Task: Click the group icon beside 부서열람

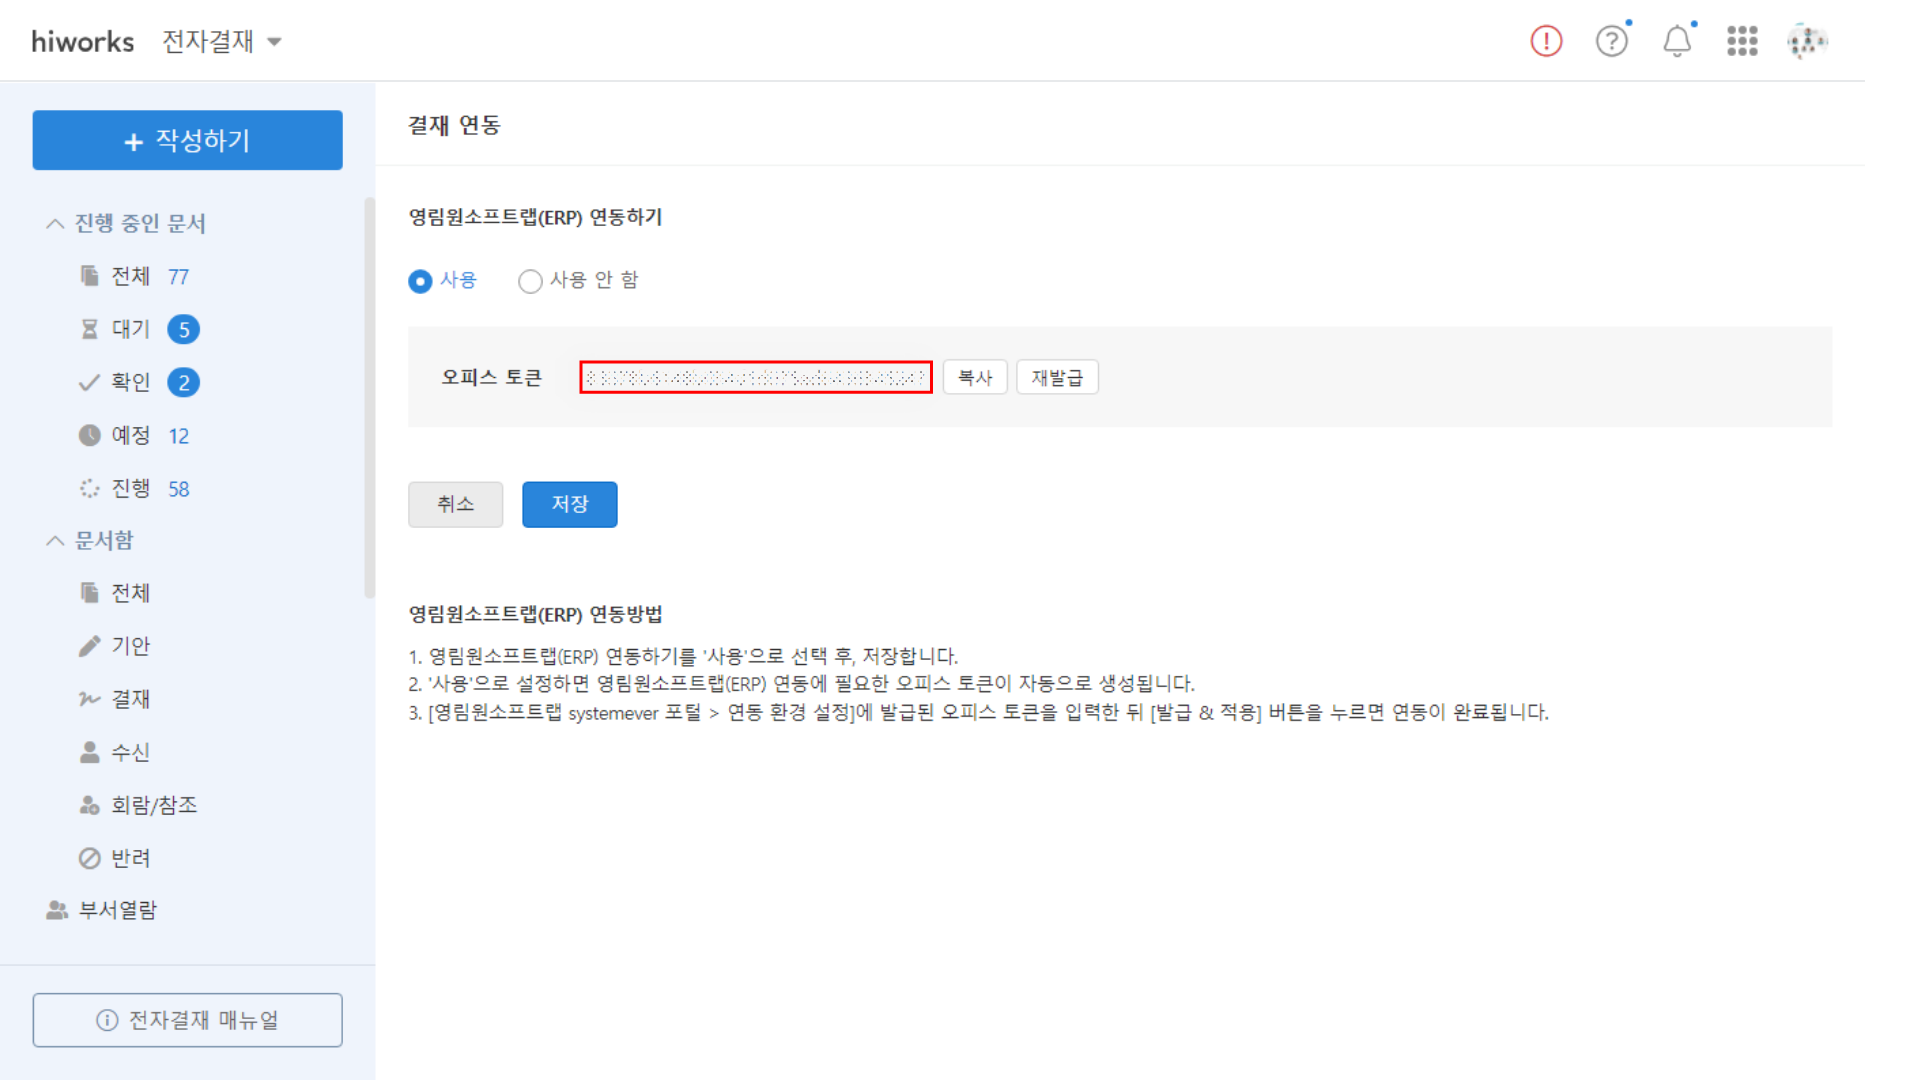Action: click(x=57, y=910)
